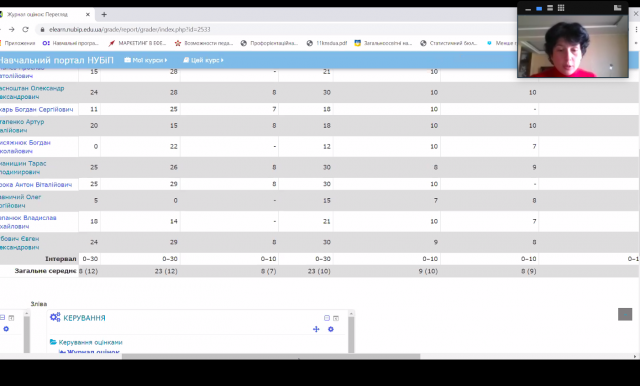Screen dimensions: 640x386
Task: Select the single speaker view in the video panel
Action: click(539, 8)
